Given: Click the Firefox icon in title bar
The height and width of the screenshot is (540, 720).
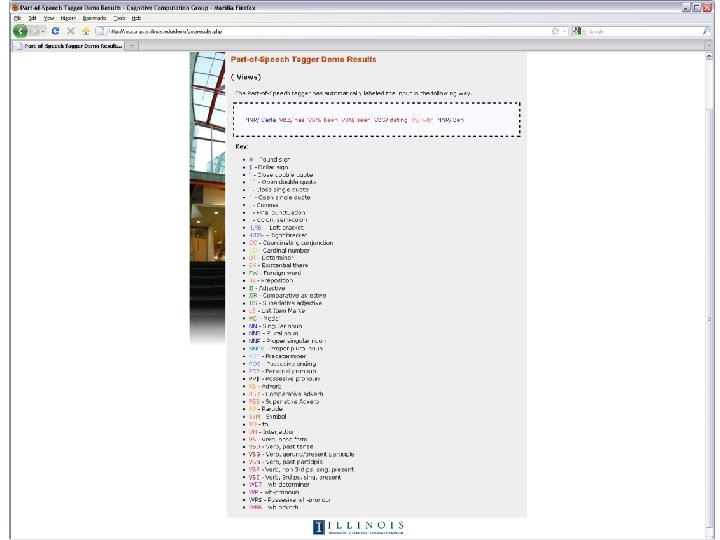Looking at the screenshot, I should (x=15, y=8).
